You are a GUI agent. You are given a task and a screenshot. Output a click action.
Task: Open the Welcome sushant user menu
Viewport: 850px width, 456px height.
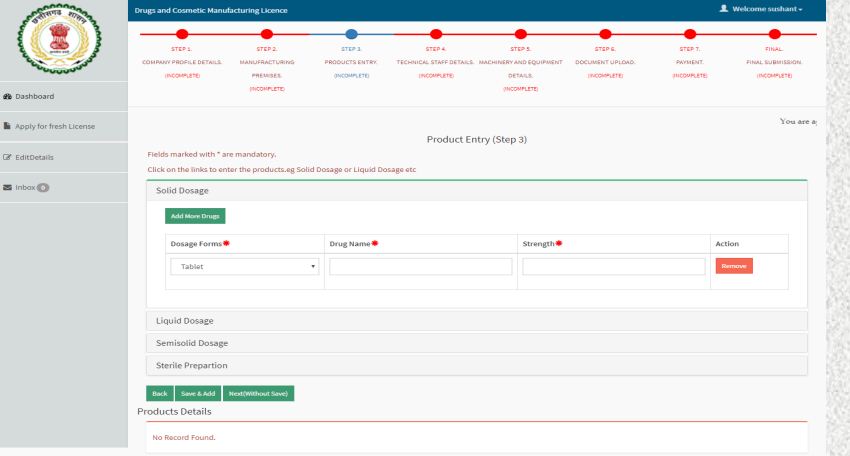766,10
